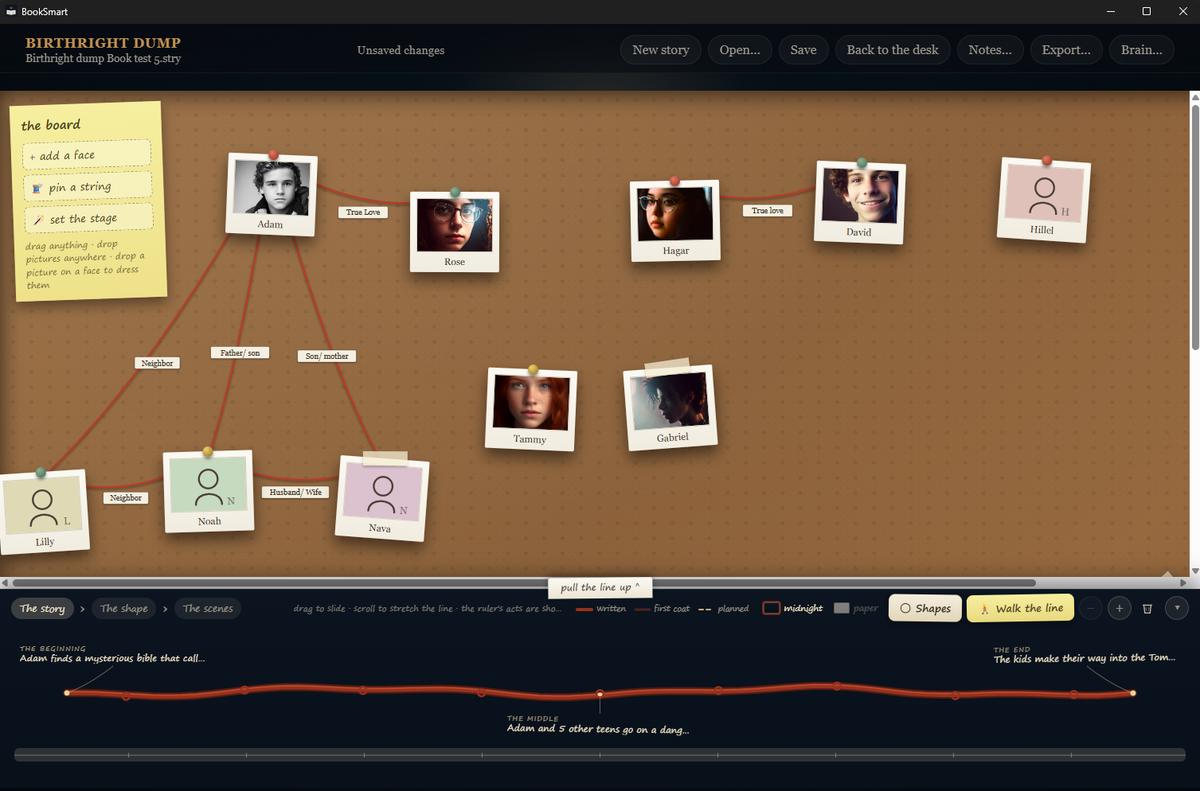Click the red pin on Adam's card

[272, 155]
